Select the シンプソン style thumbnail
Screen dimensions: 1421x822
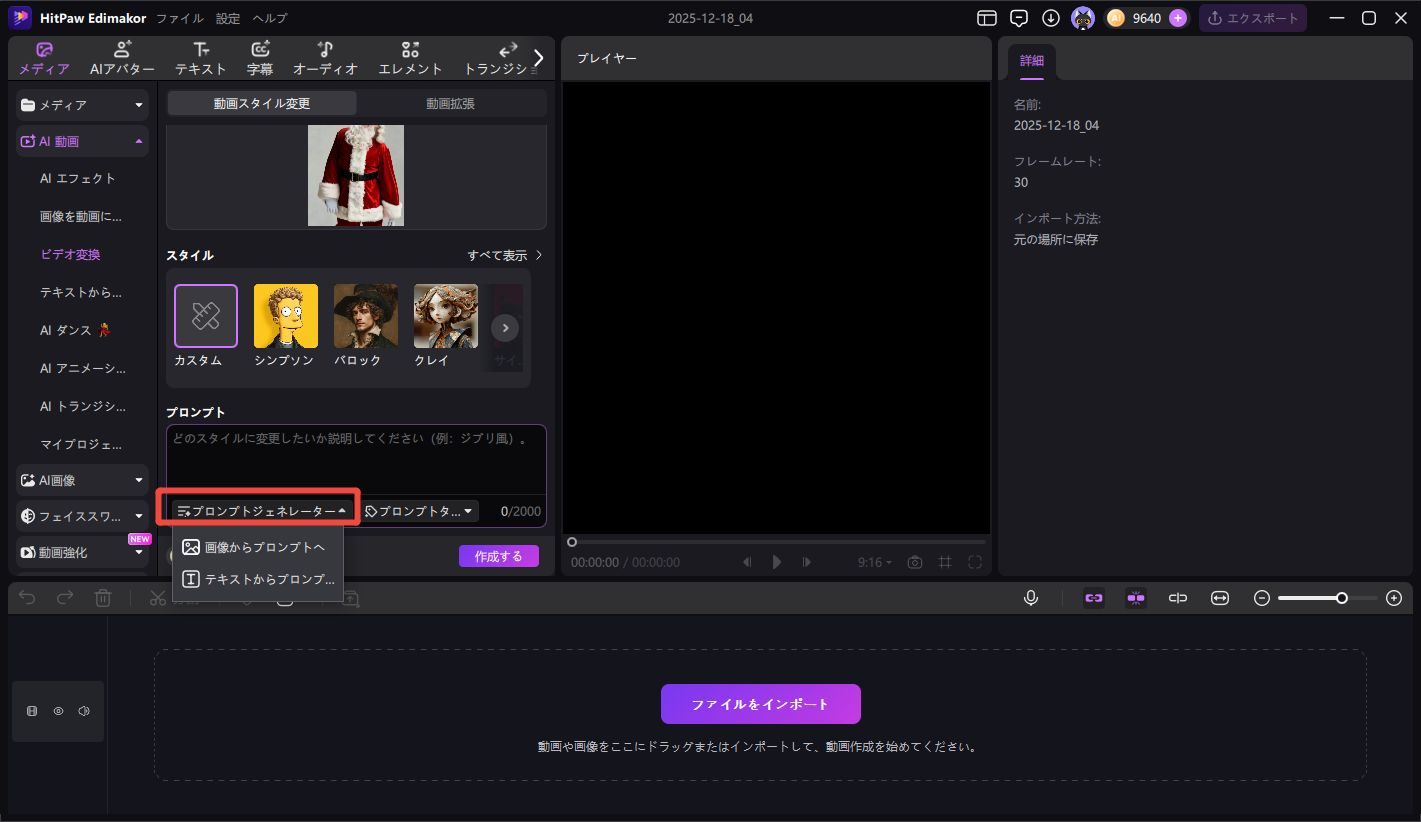click(x=285, y=317)
